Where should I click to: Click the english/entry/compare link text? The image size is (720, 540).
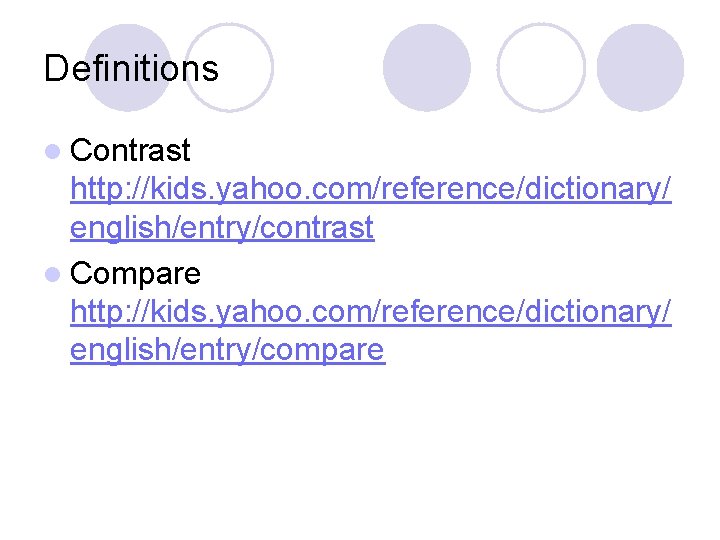(x=227, y=350)
